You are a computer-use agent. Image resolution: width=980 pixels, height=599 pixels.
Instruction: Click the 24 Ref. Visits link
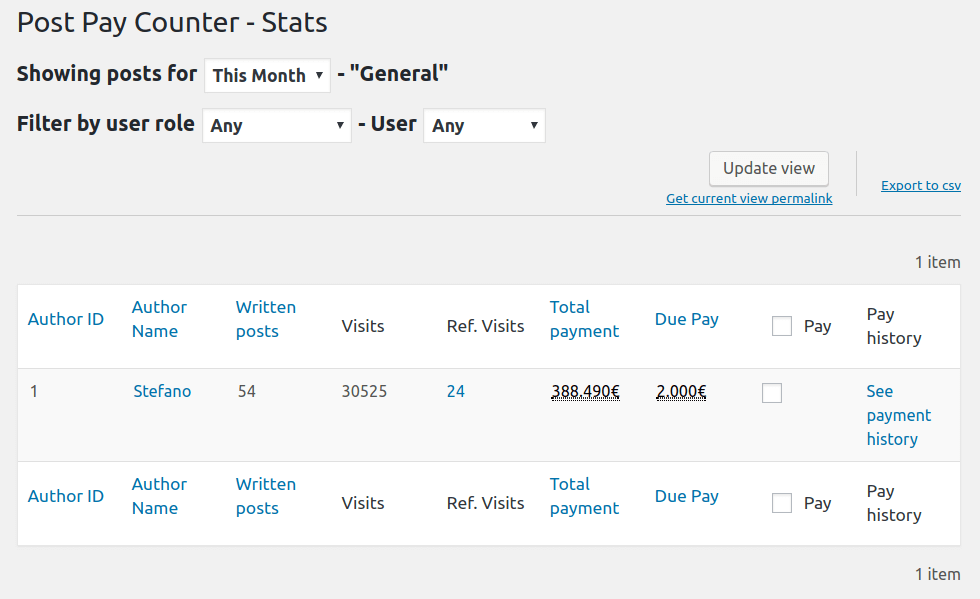(456, 391)
